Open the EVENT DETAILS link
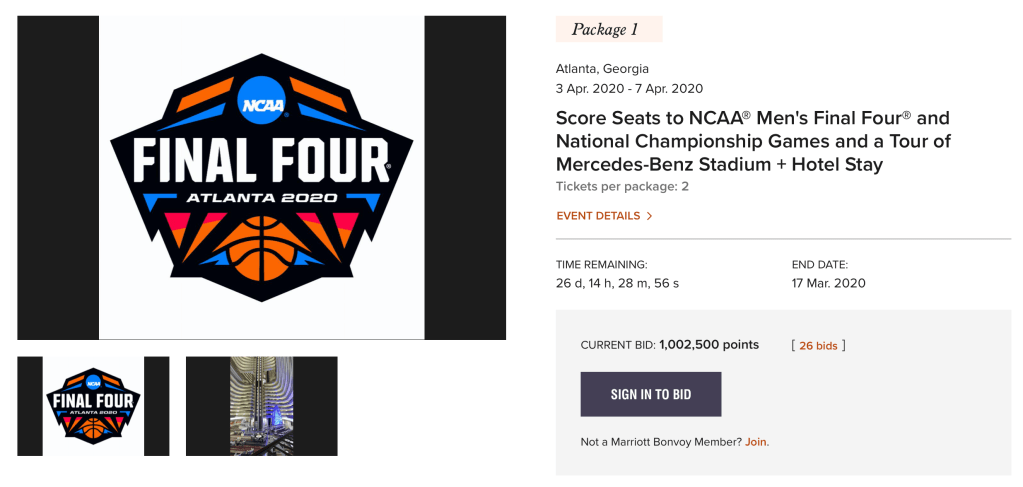 coord(598,216)
